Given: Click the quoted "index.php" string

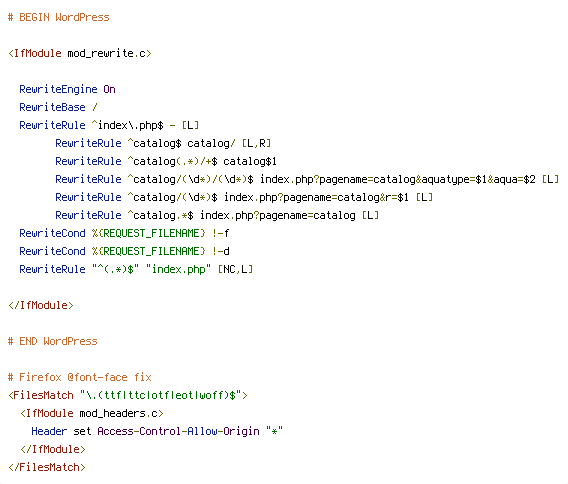Looking at the screenshot, I should [178, 269].
